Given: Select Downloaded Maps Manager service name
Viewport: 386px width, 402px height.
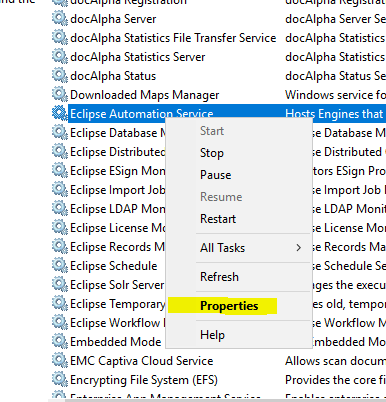Looking at the screenshot, I should 145,95.
